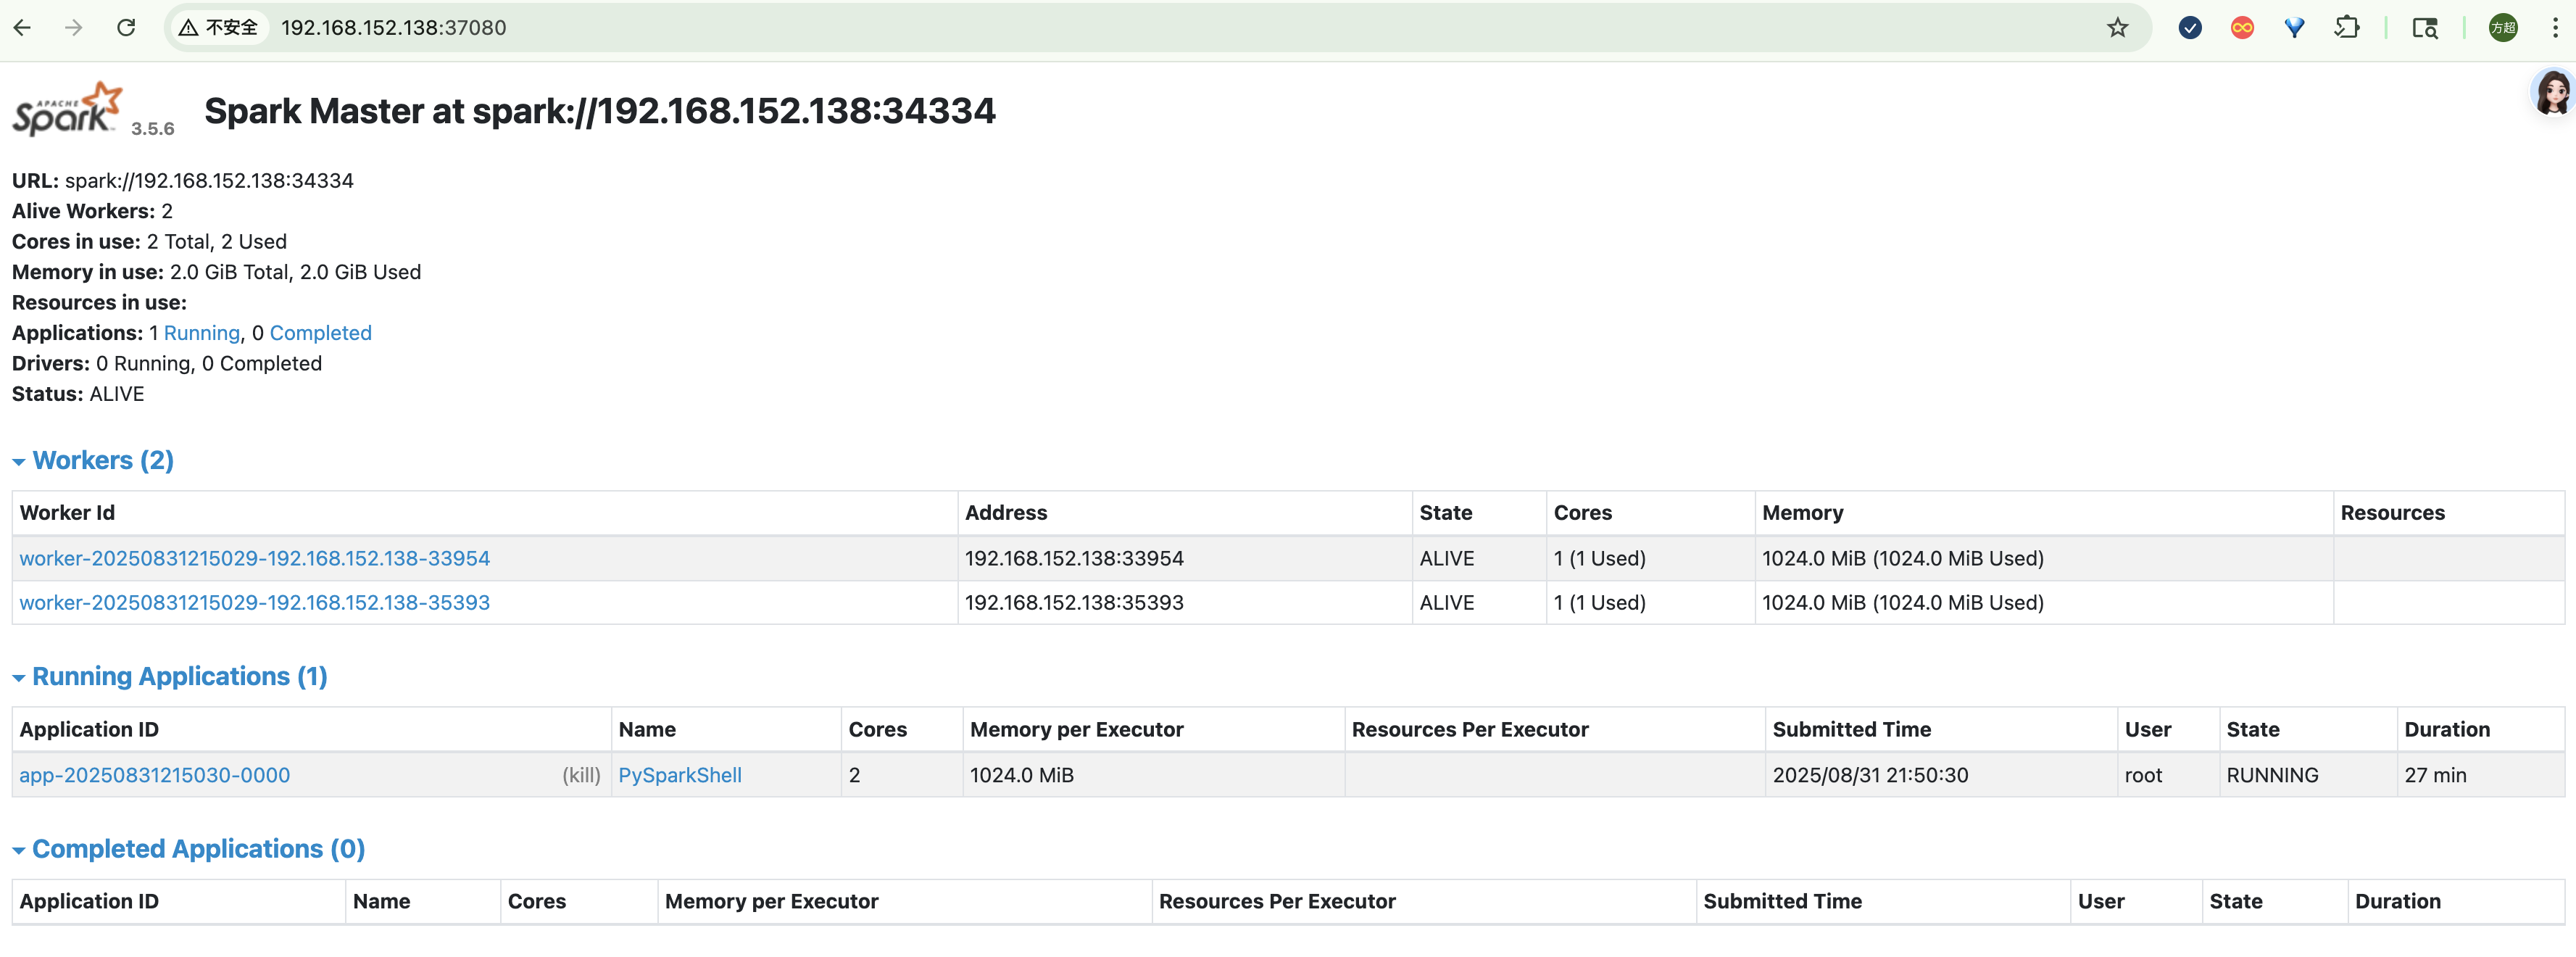Open the Chrome three-dot menu
The height and width of the screenshot is (957, 2576).
point(2555,28)
